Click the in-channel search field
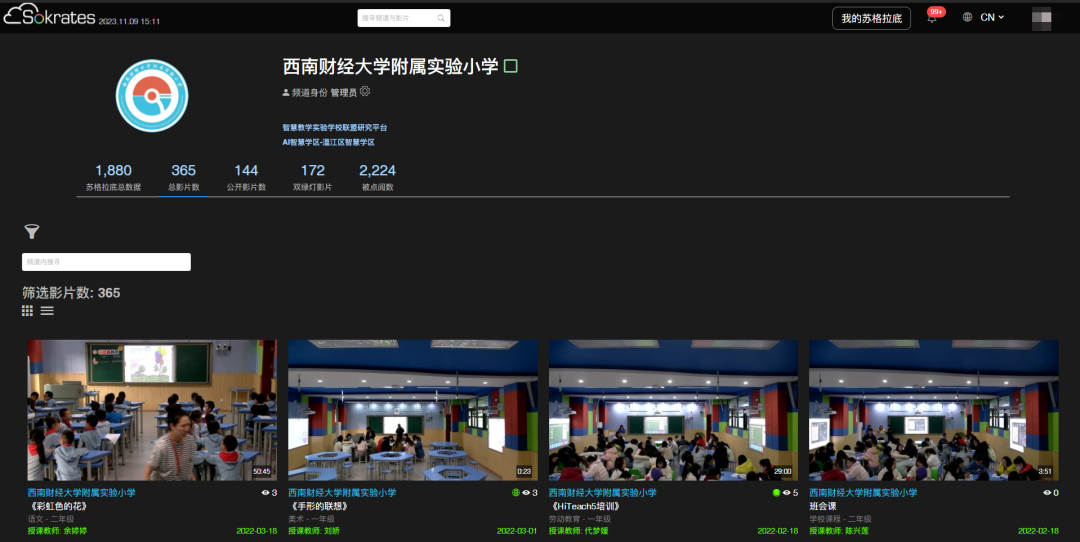Viewport: 1080px width, 542px height. [106, 262]
